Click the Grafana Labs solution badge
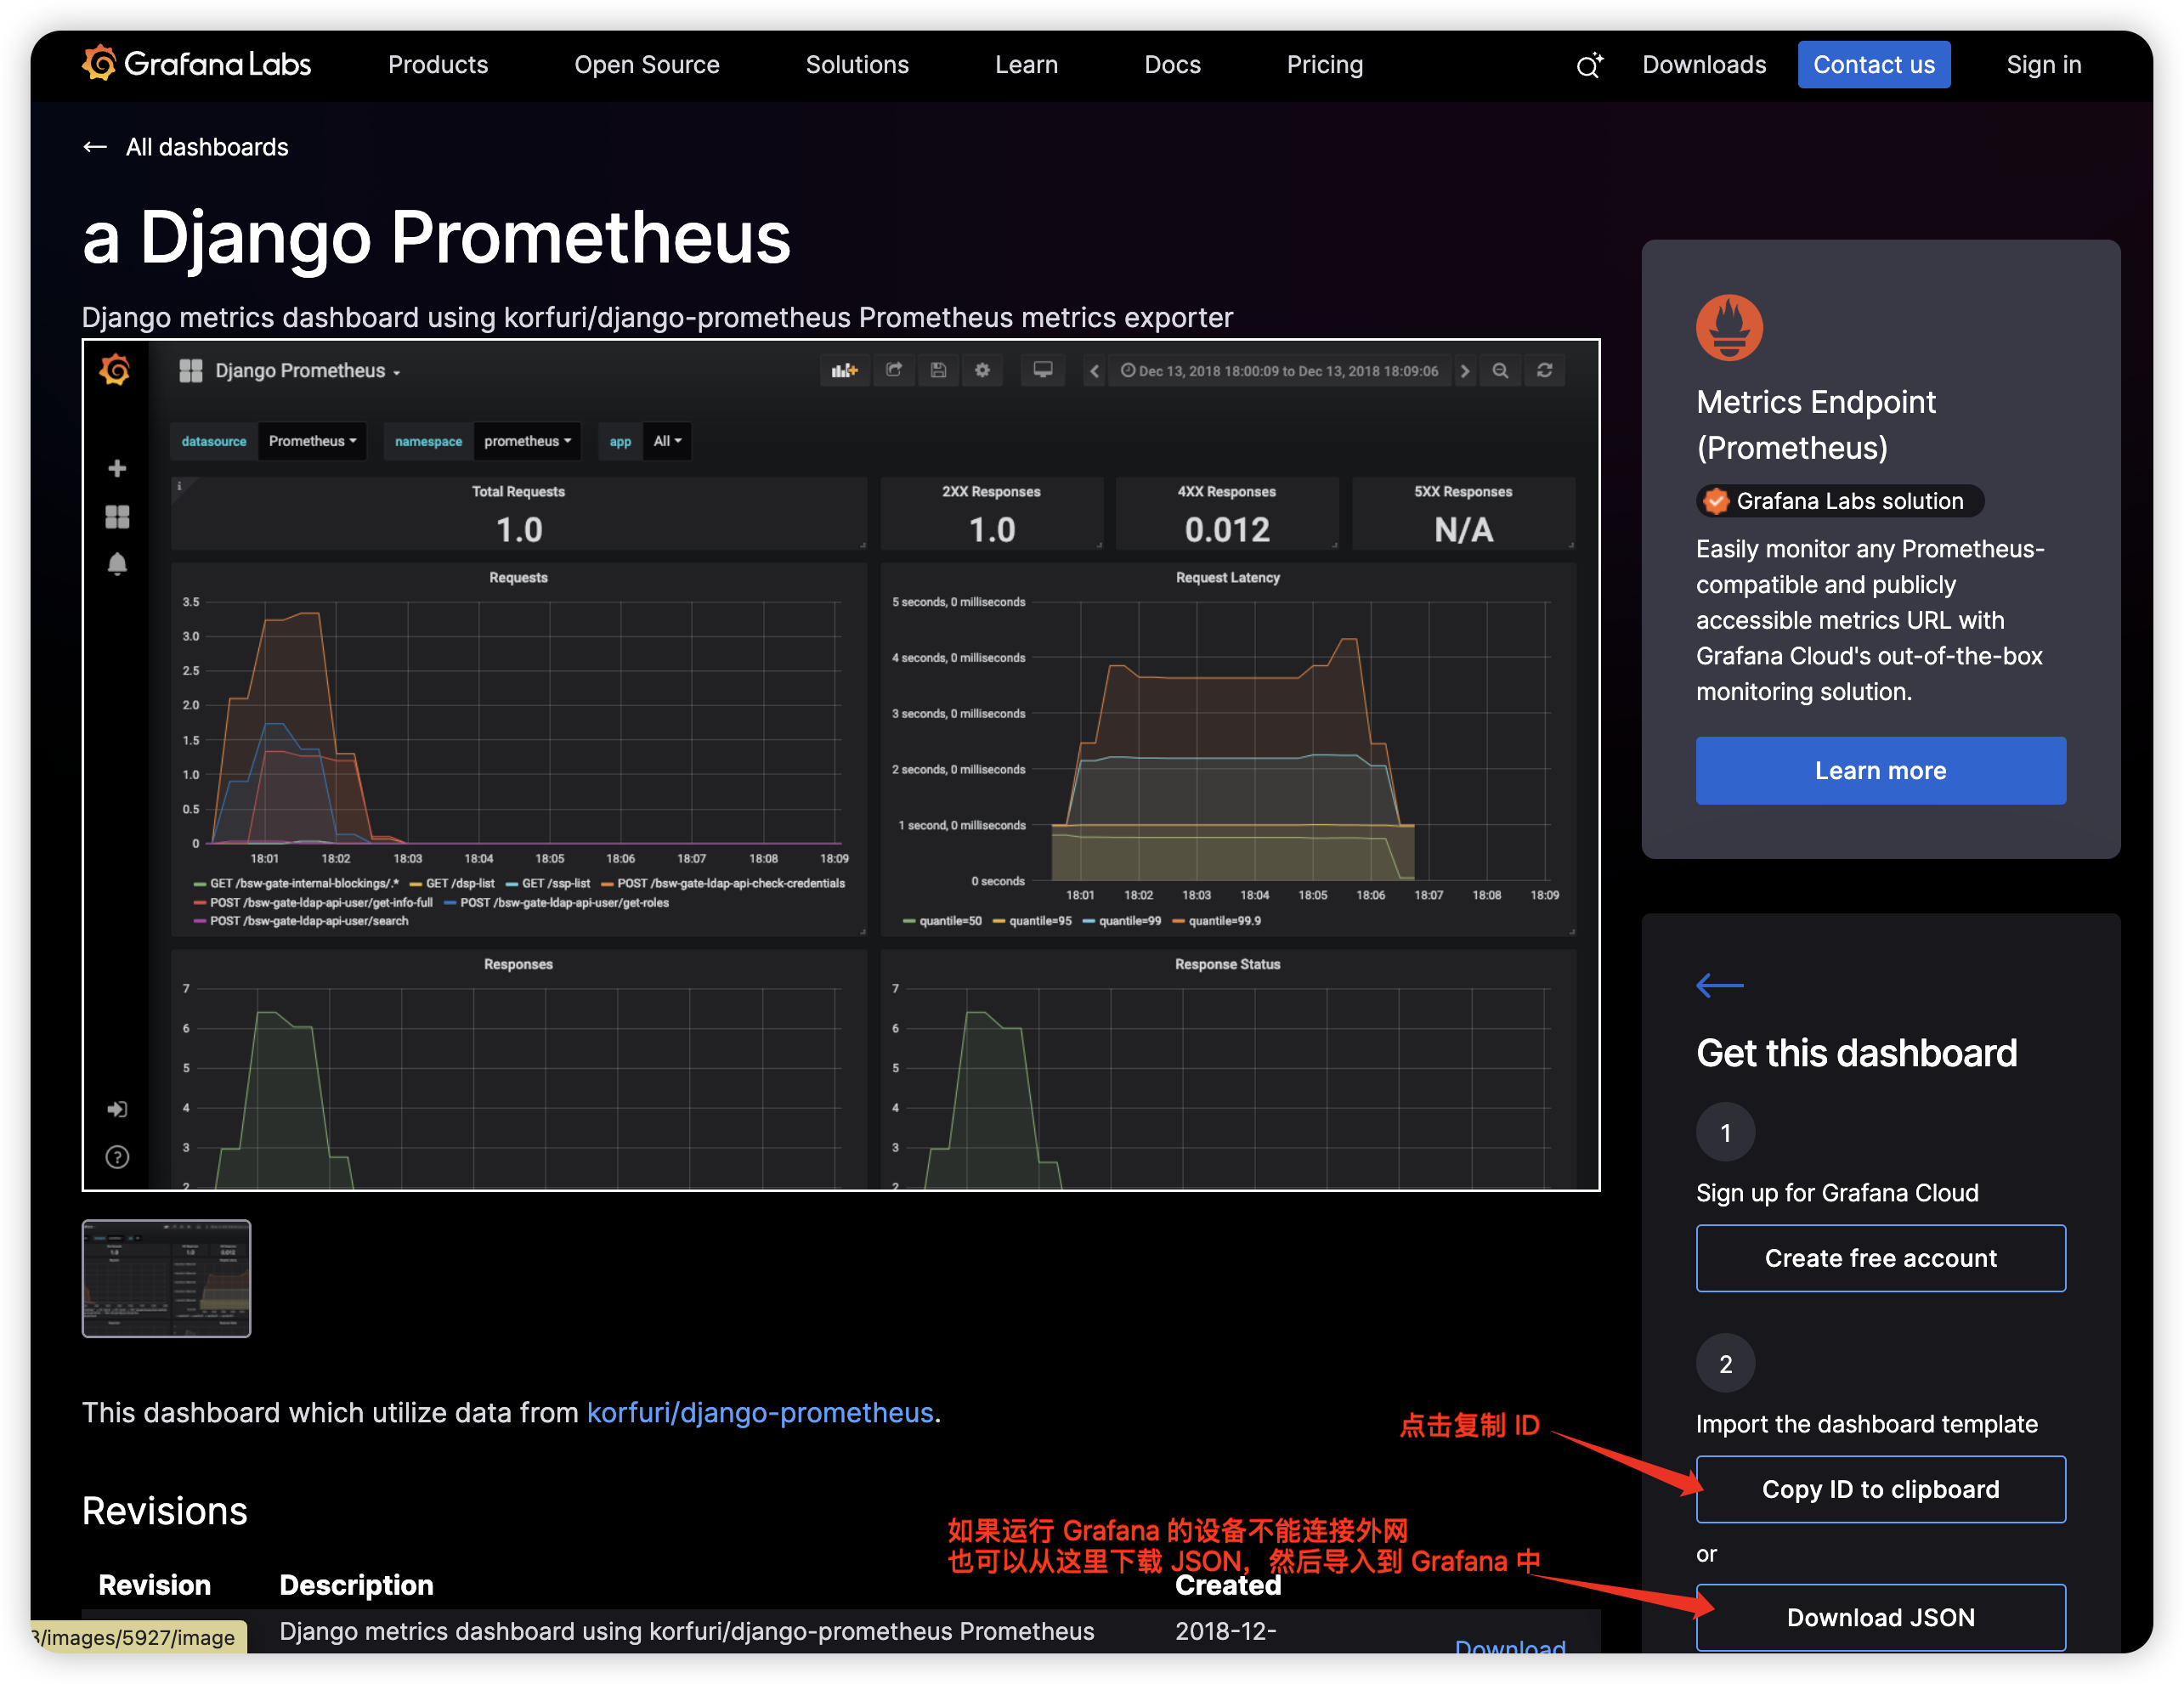The width and height of the screenshot is (2184, 1684). pos(1839,501)
